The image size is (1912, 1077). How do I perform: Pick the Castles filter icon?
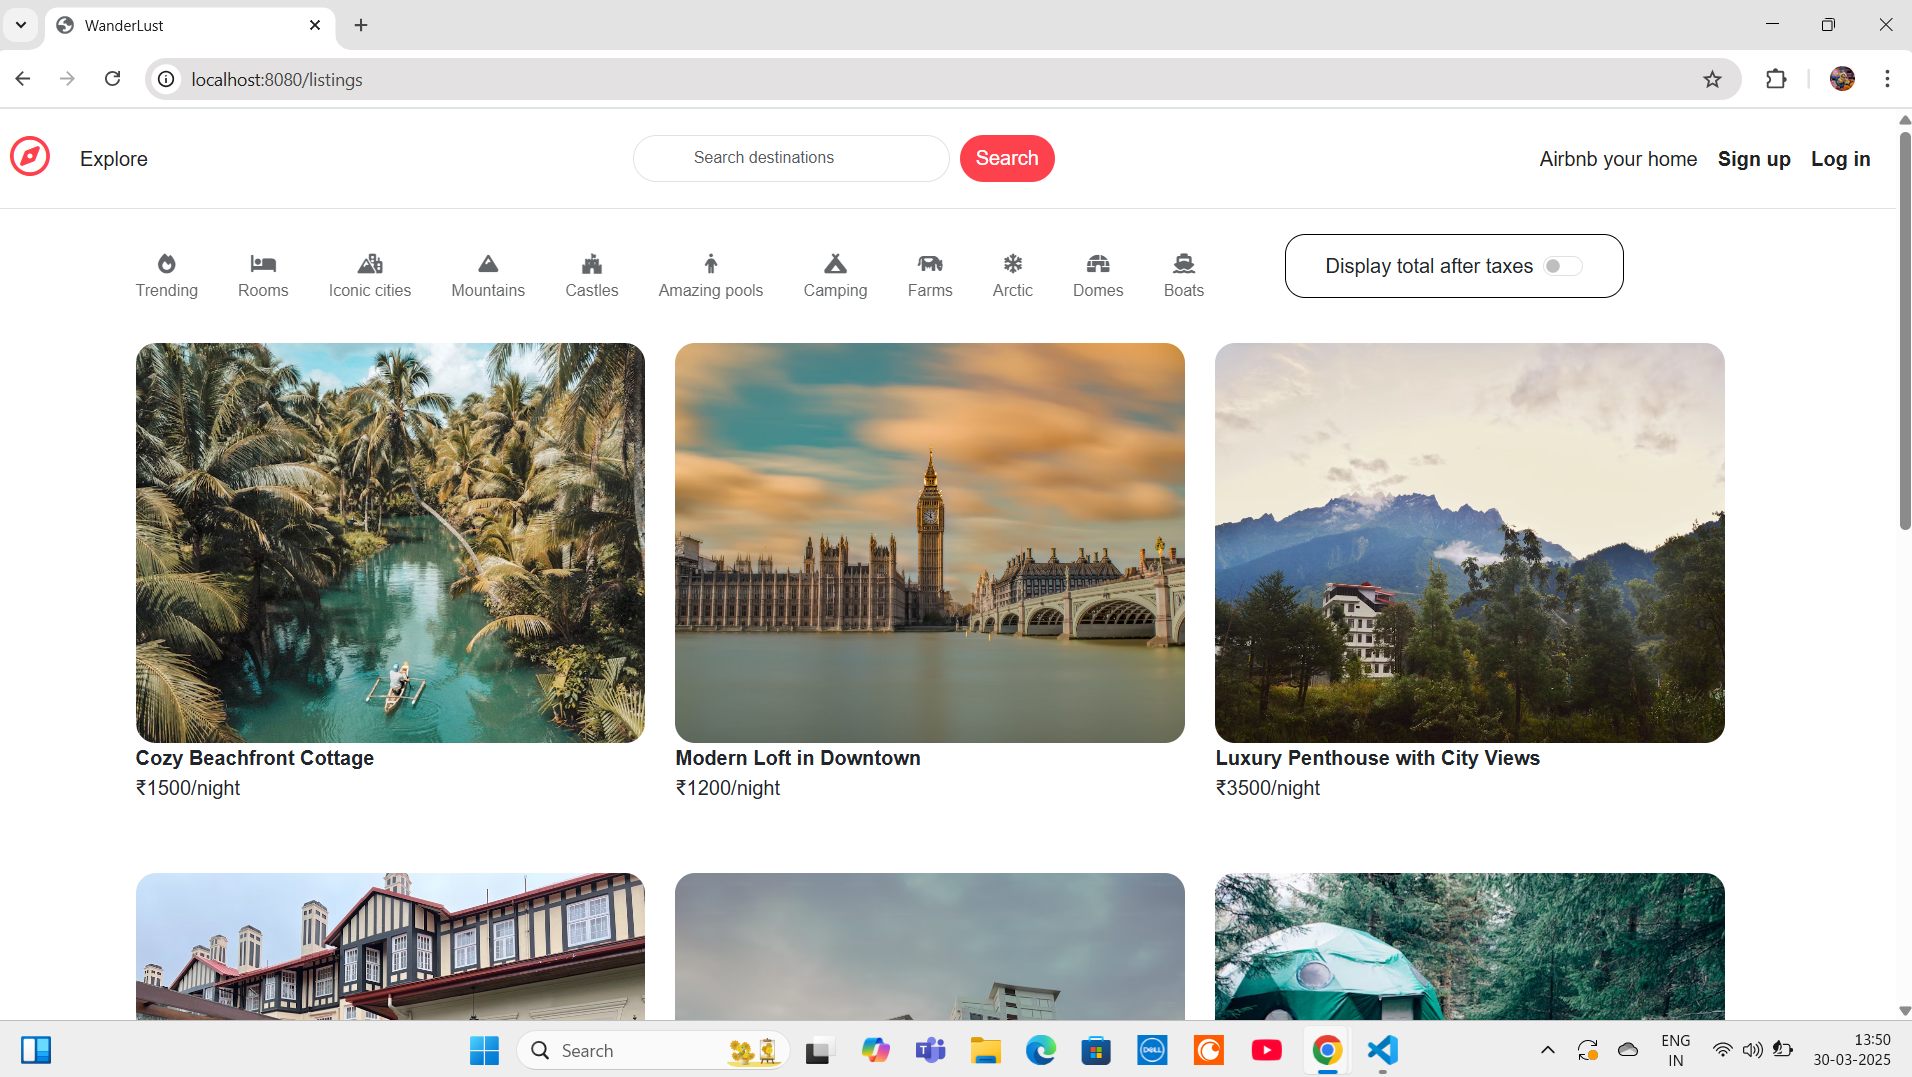click(591, 264)
